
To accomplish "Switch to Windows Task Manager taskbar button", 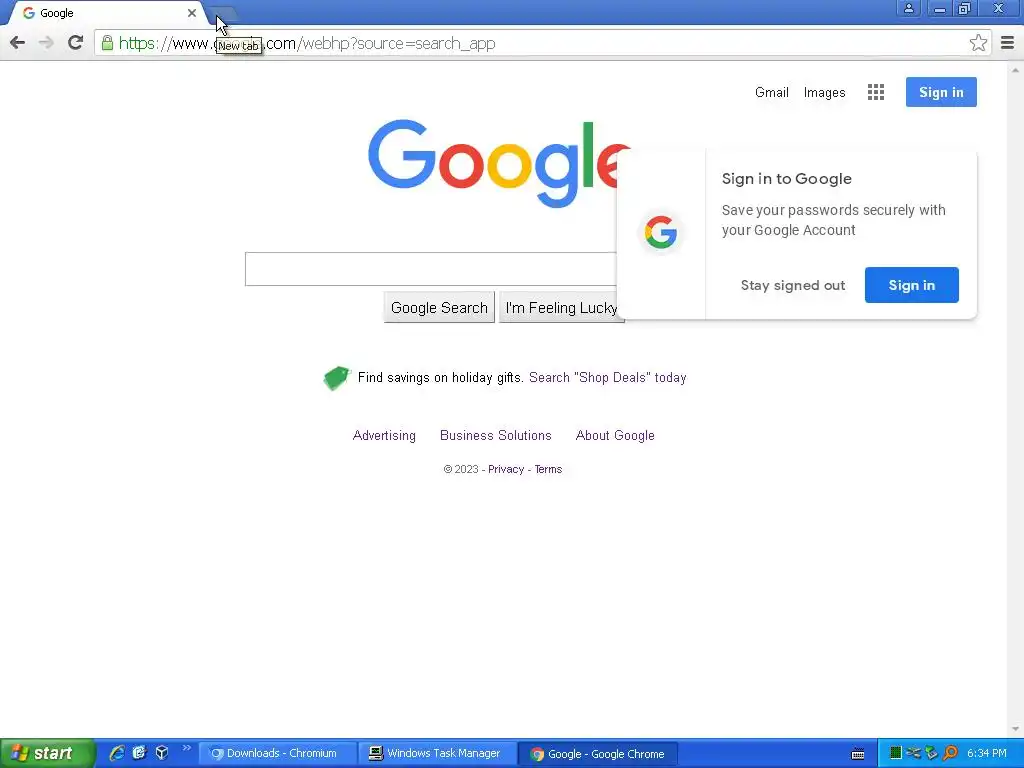I will click(437, 754).
